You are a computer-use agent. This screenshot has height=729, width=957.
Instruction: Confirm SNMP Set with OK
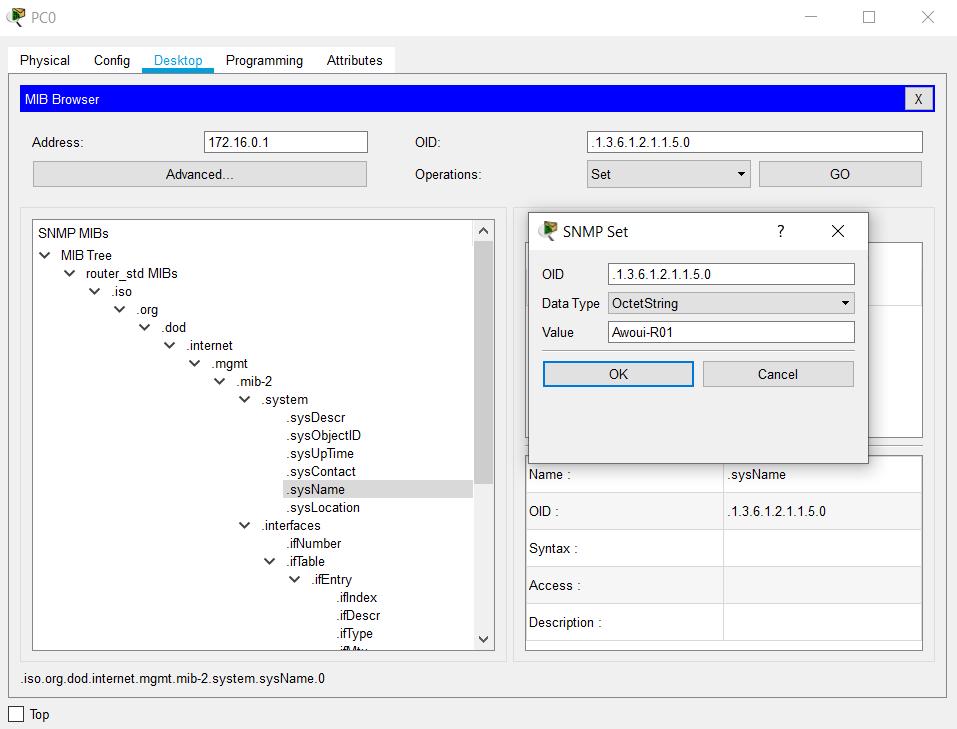618,374
